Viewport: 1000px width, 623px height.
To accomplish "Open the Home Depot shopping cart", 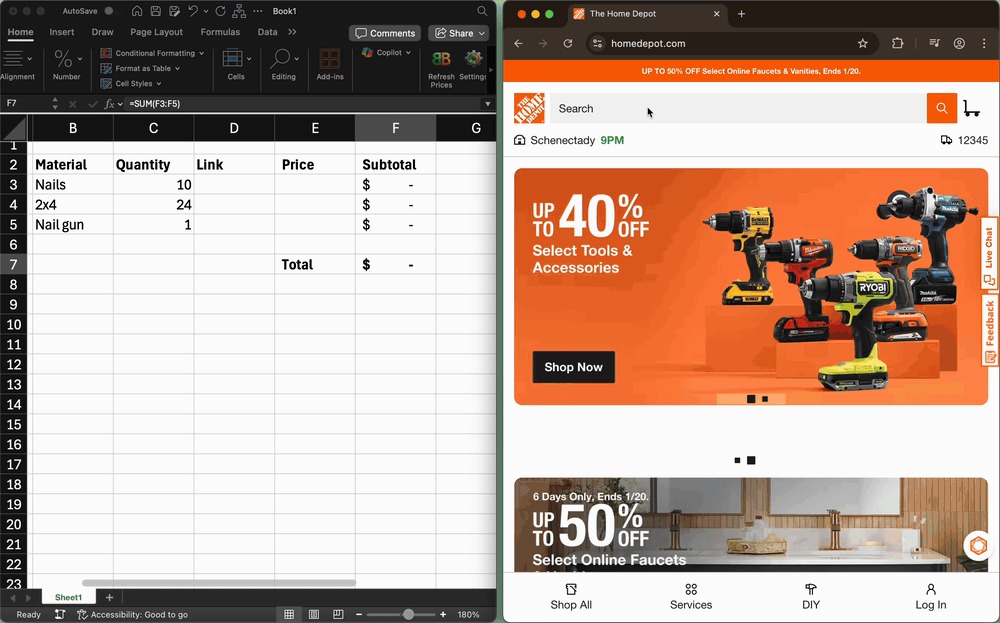I will click(x=971, y=108).
